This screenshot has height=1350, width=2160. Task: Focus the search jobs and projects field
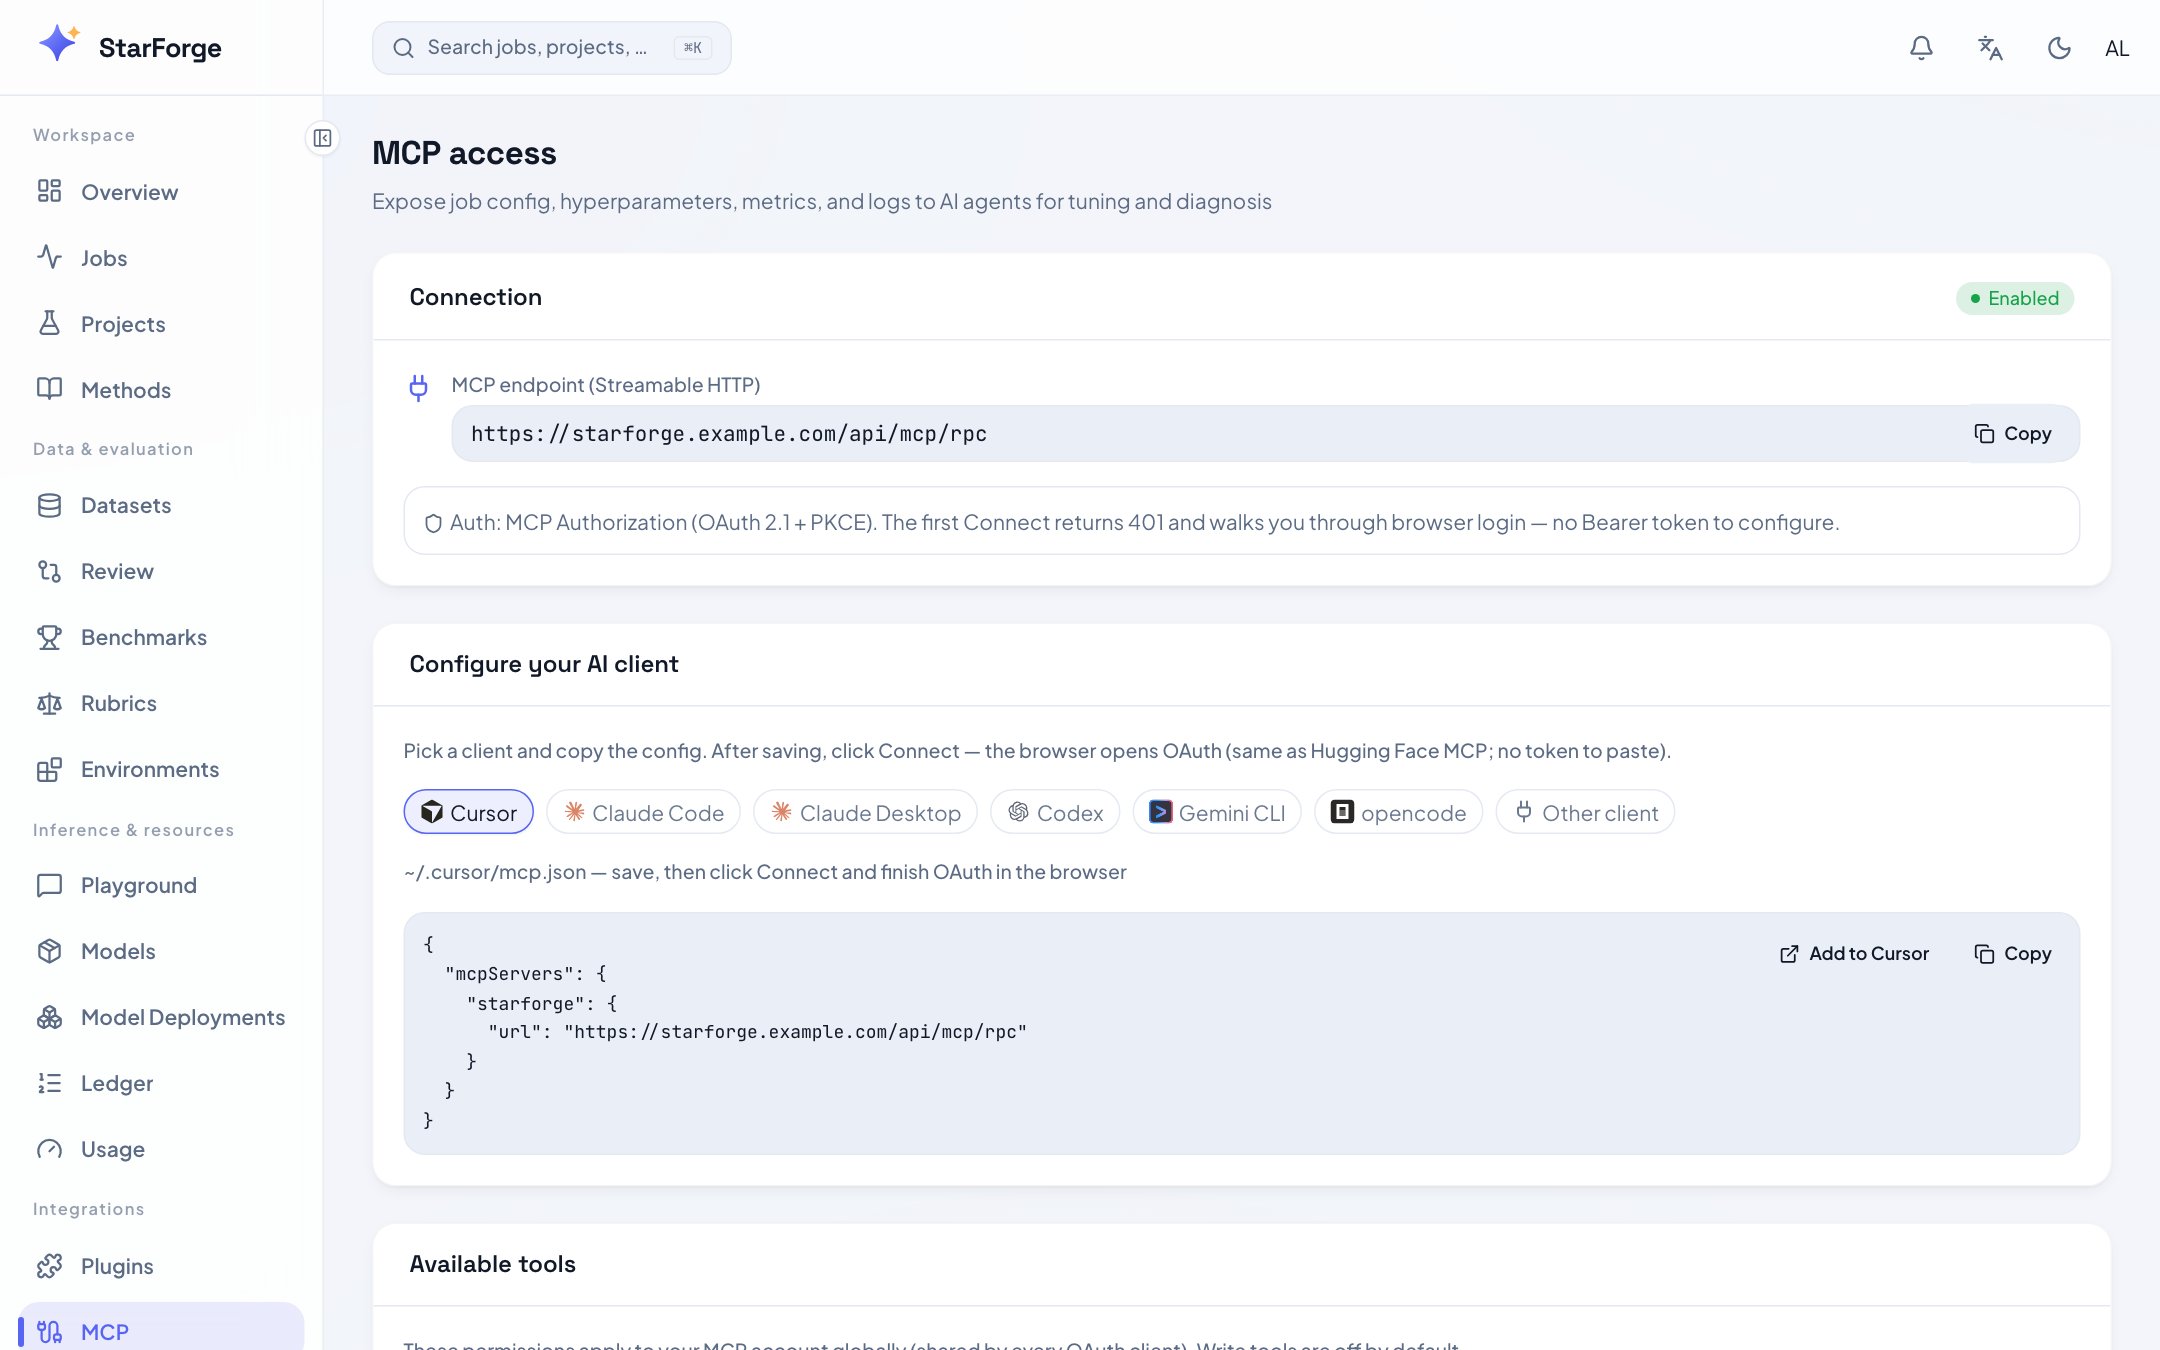coord(551,48)
